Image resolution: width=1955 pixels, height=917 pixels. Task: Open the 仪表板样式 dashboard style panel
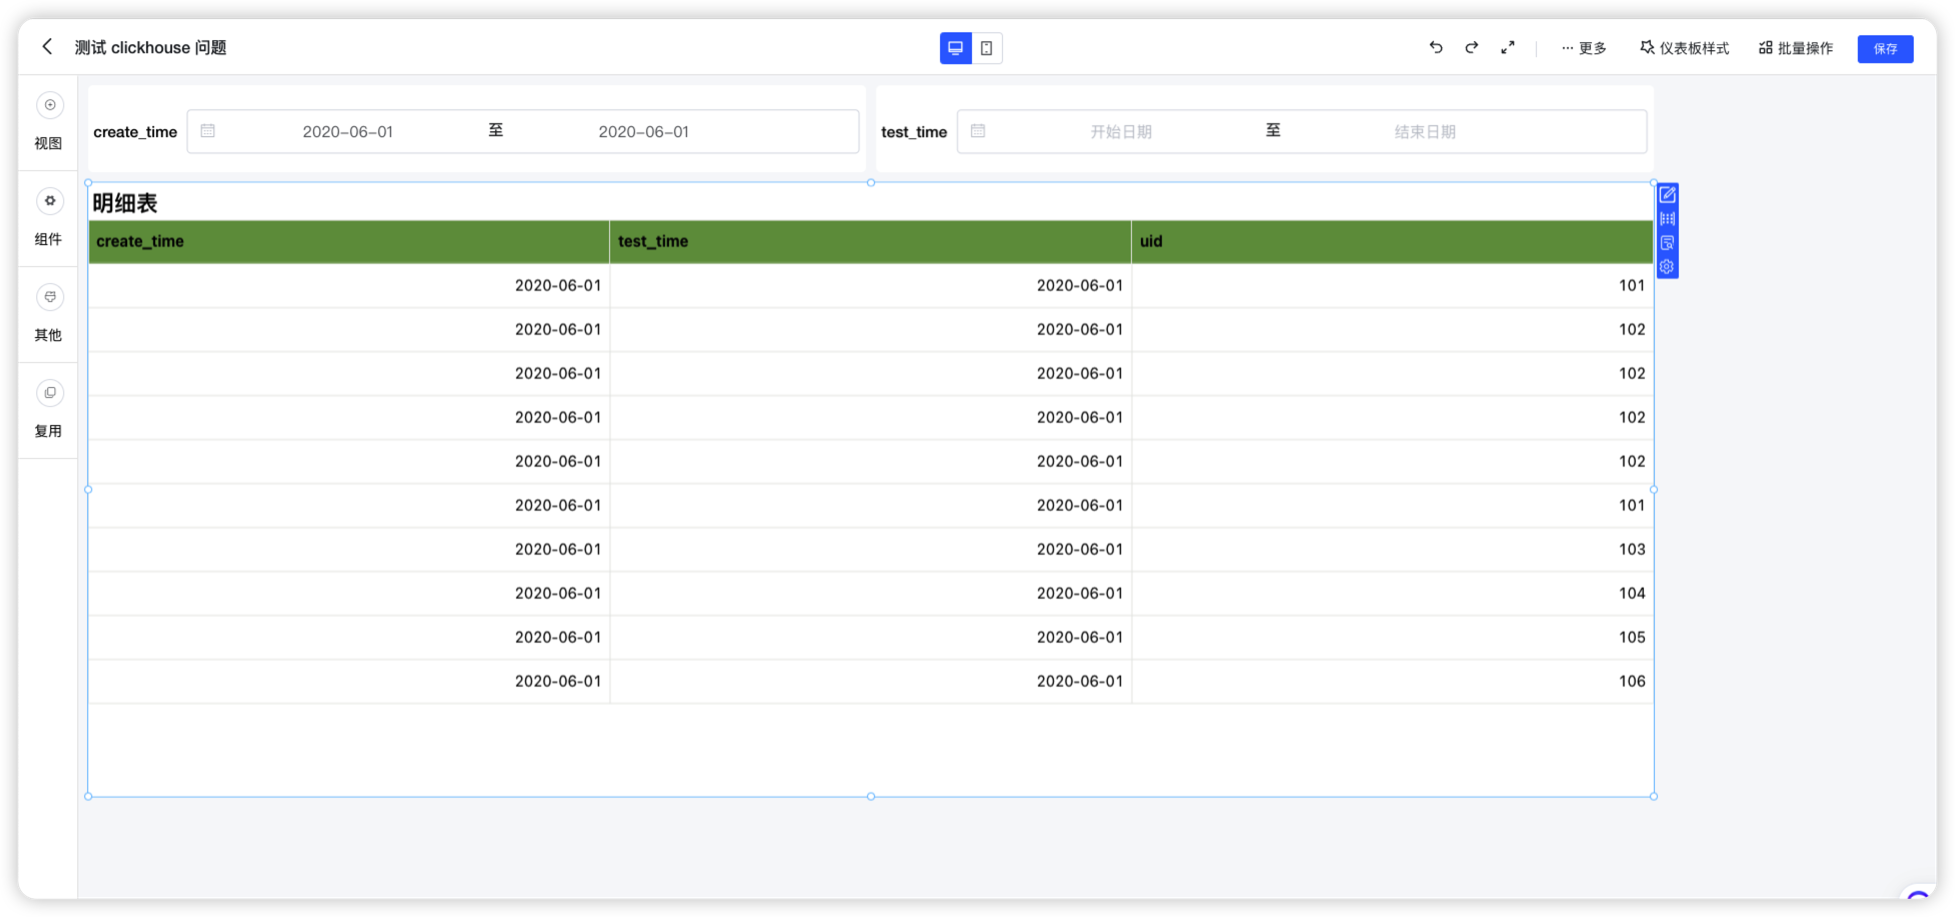[x=1683, y=47]
